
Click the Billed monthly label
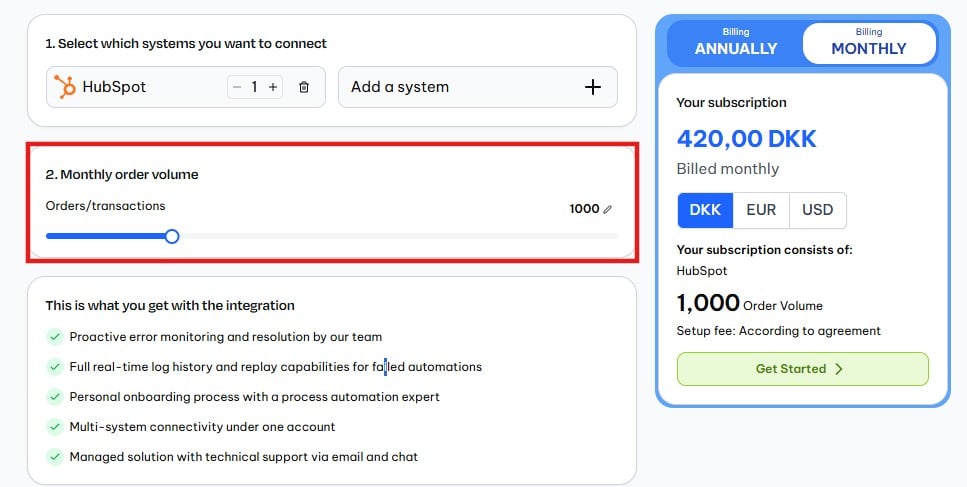(x=728, y=169)
